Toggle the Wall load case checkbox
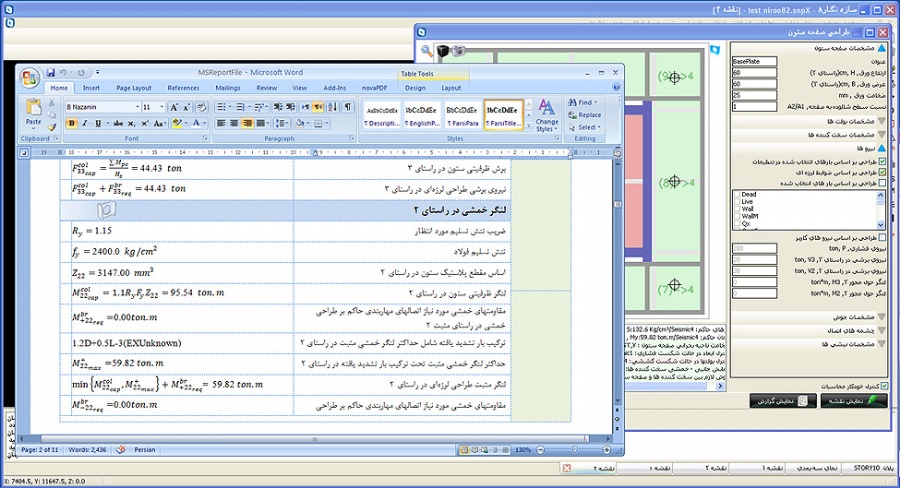Screen dimensions: 900x488 pos(737,209)
